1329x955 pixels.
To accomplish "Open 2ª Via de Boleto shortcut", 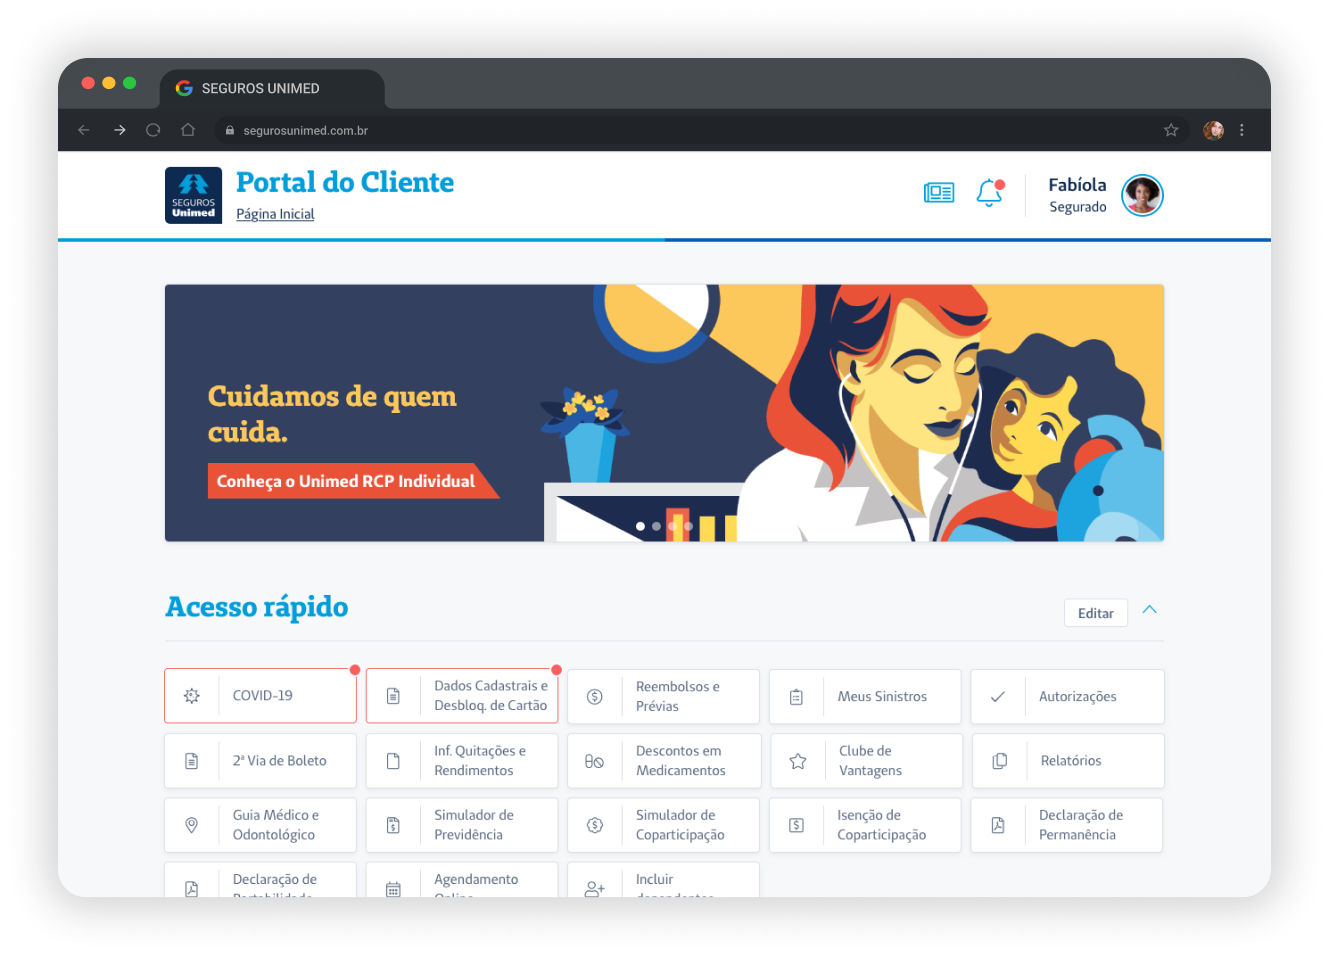I will coord(261,761).
